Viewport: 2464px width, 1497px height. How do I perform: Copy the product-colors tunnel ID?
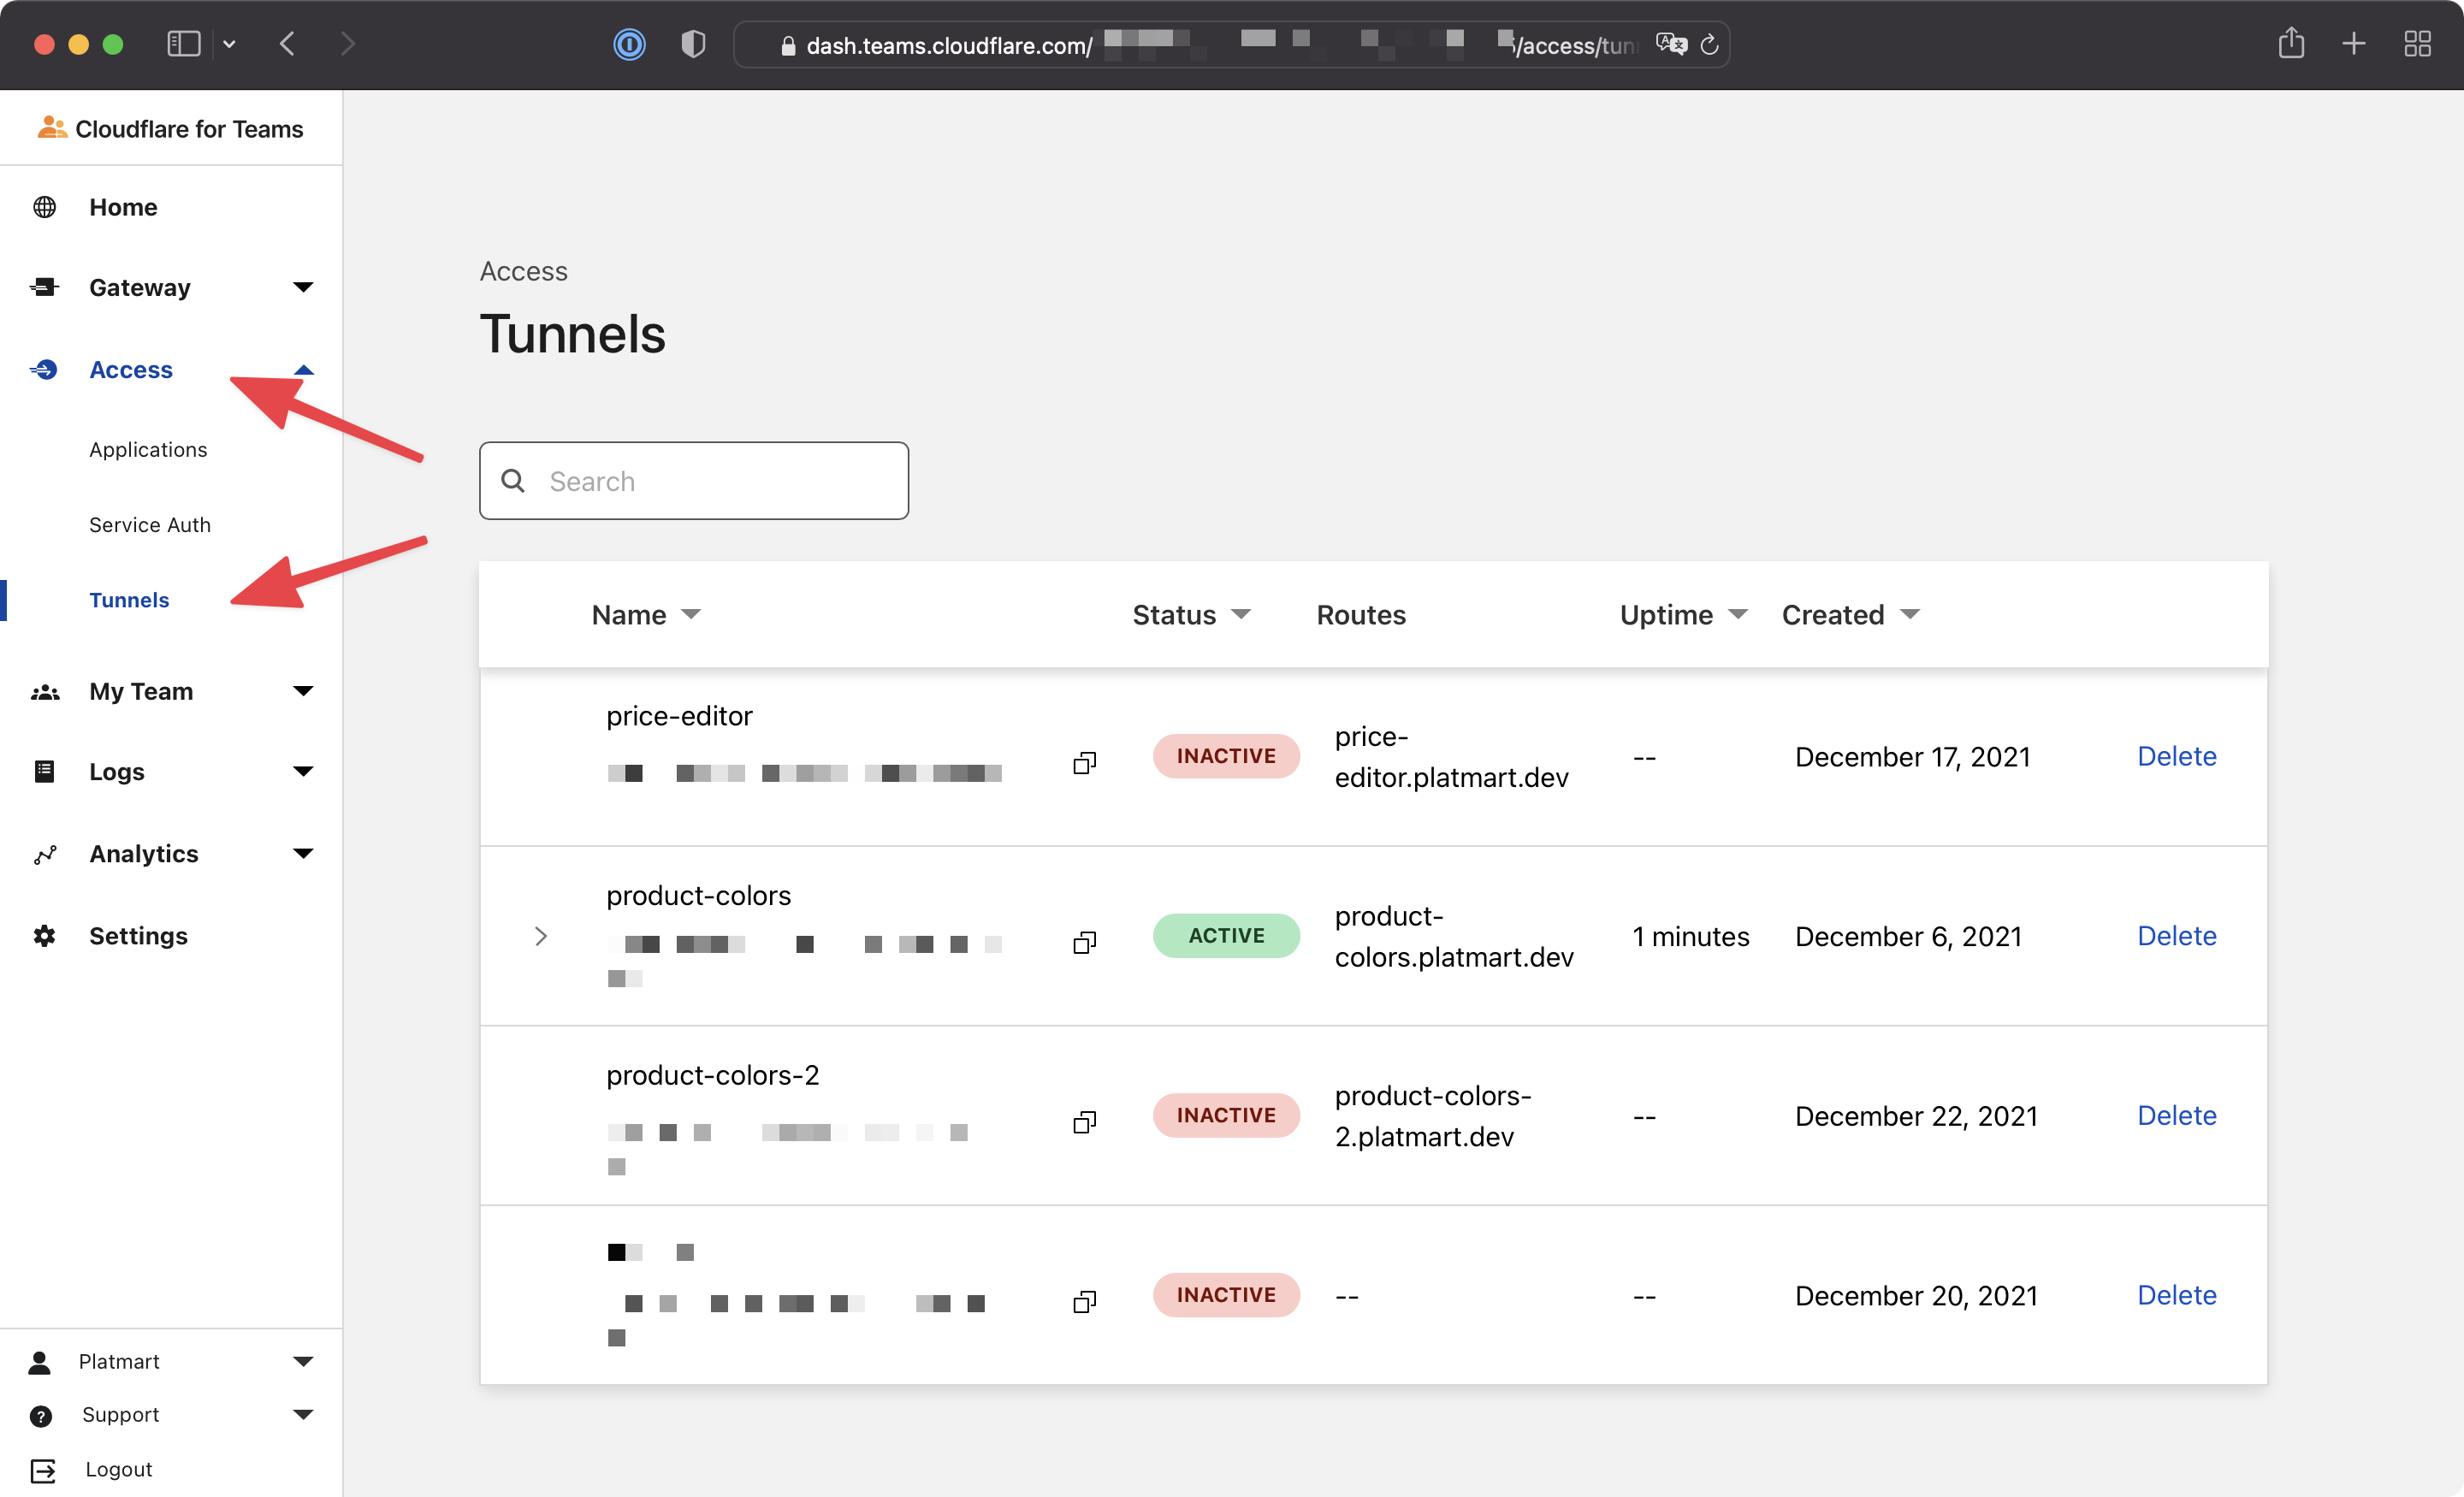pyautogui.click(x=1085, y=942)
